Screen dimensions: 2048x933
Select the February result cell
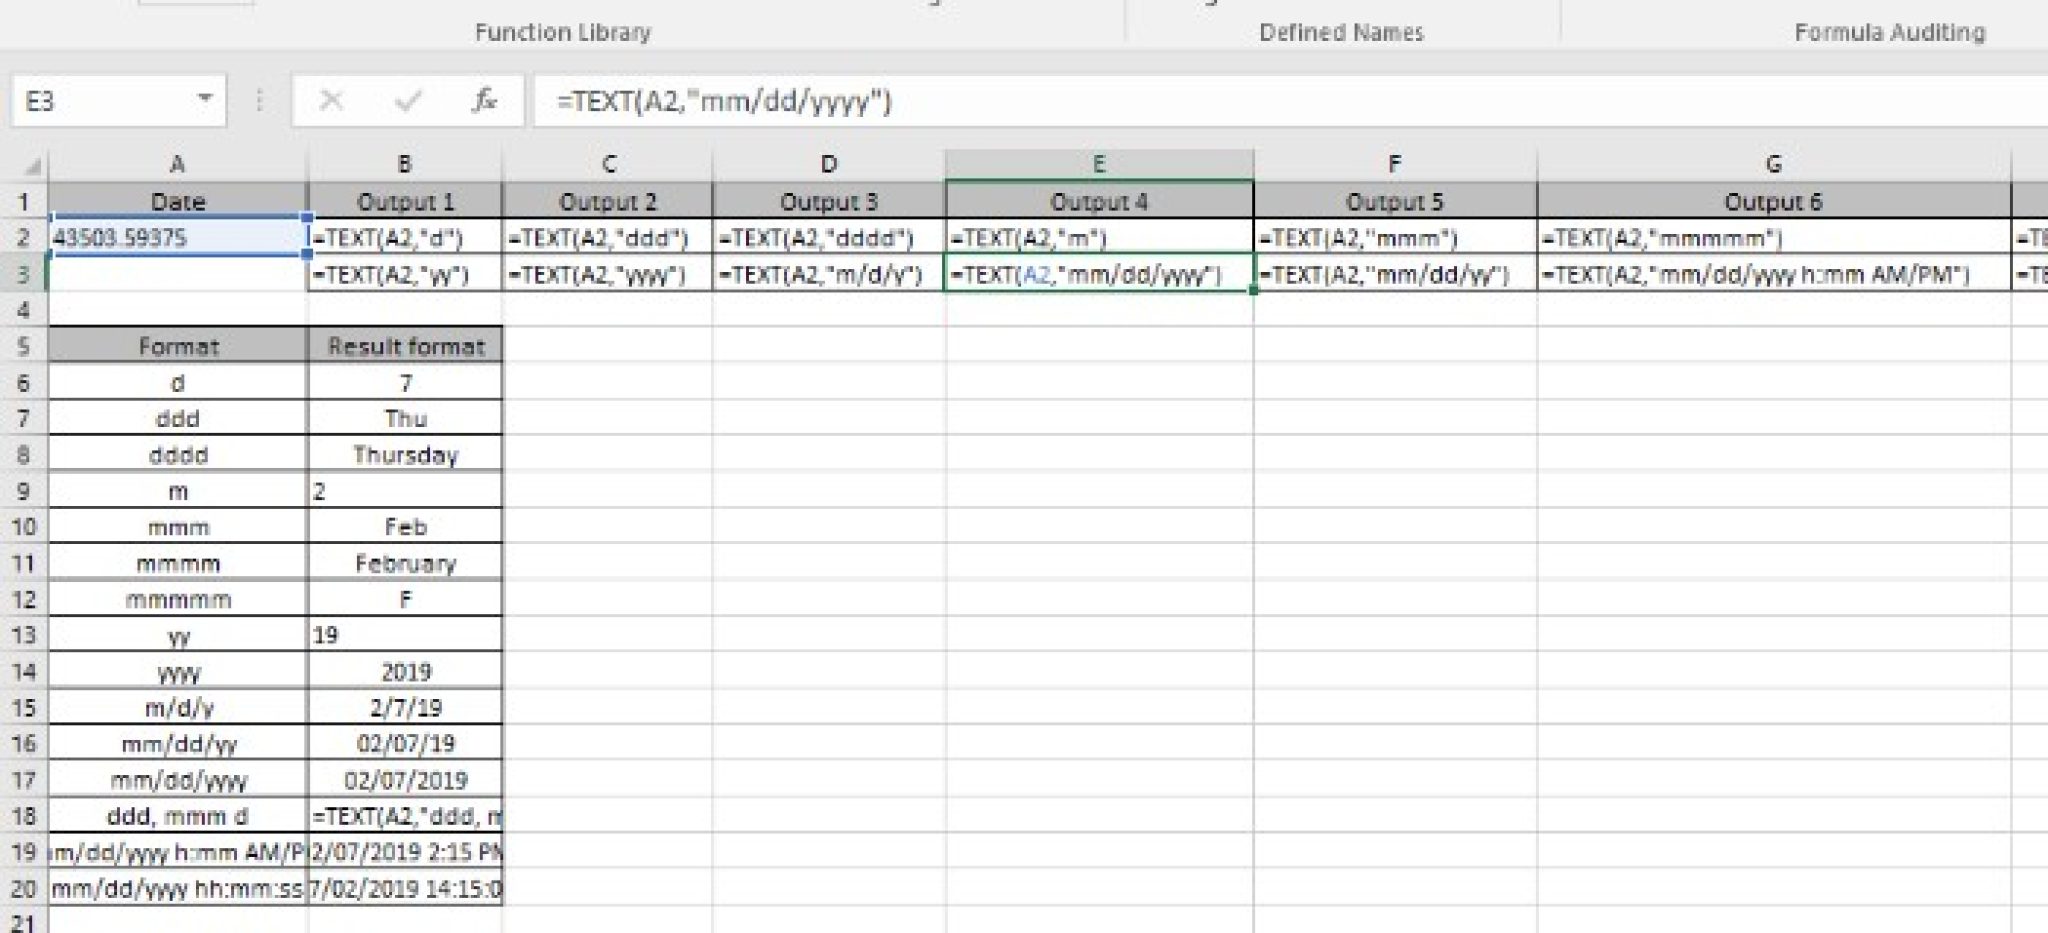click(405, 563)
